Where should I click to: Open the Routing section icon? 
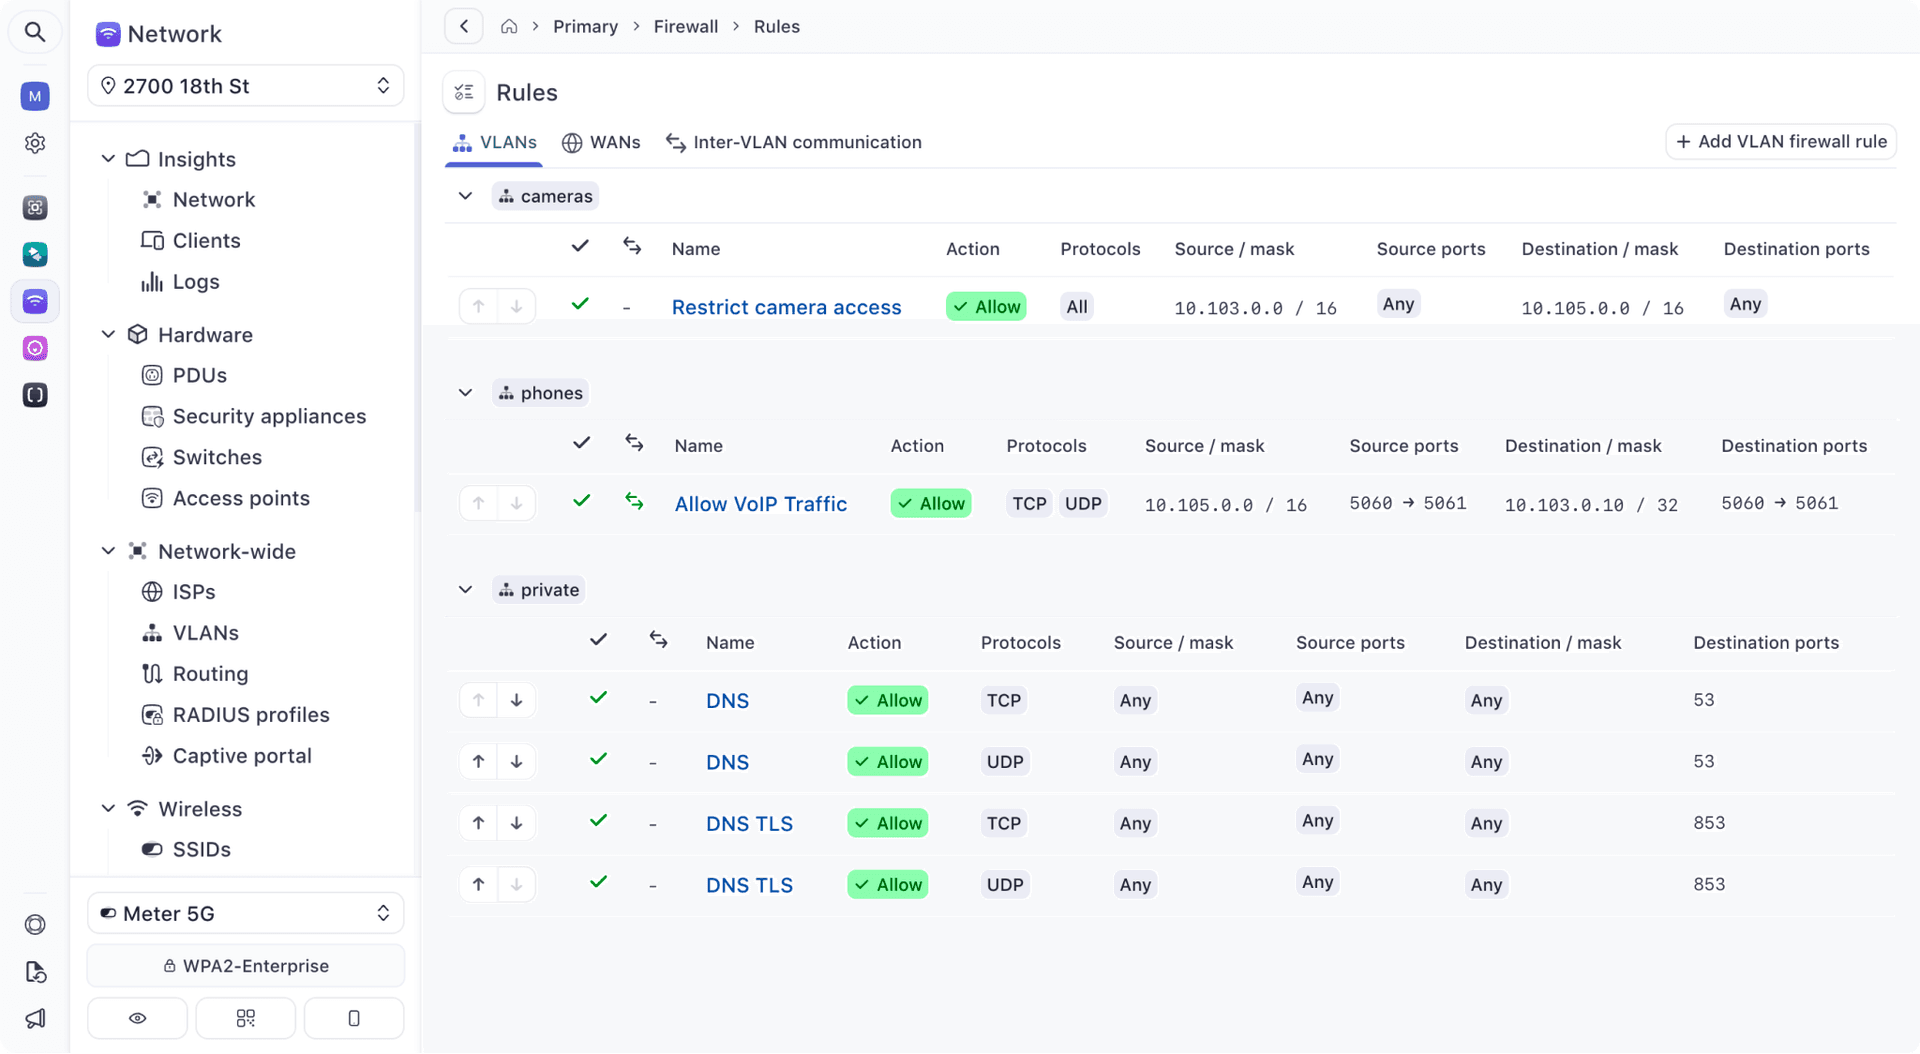click(151, 673)
